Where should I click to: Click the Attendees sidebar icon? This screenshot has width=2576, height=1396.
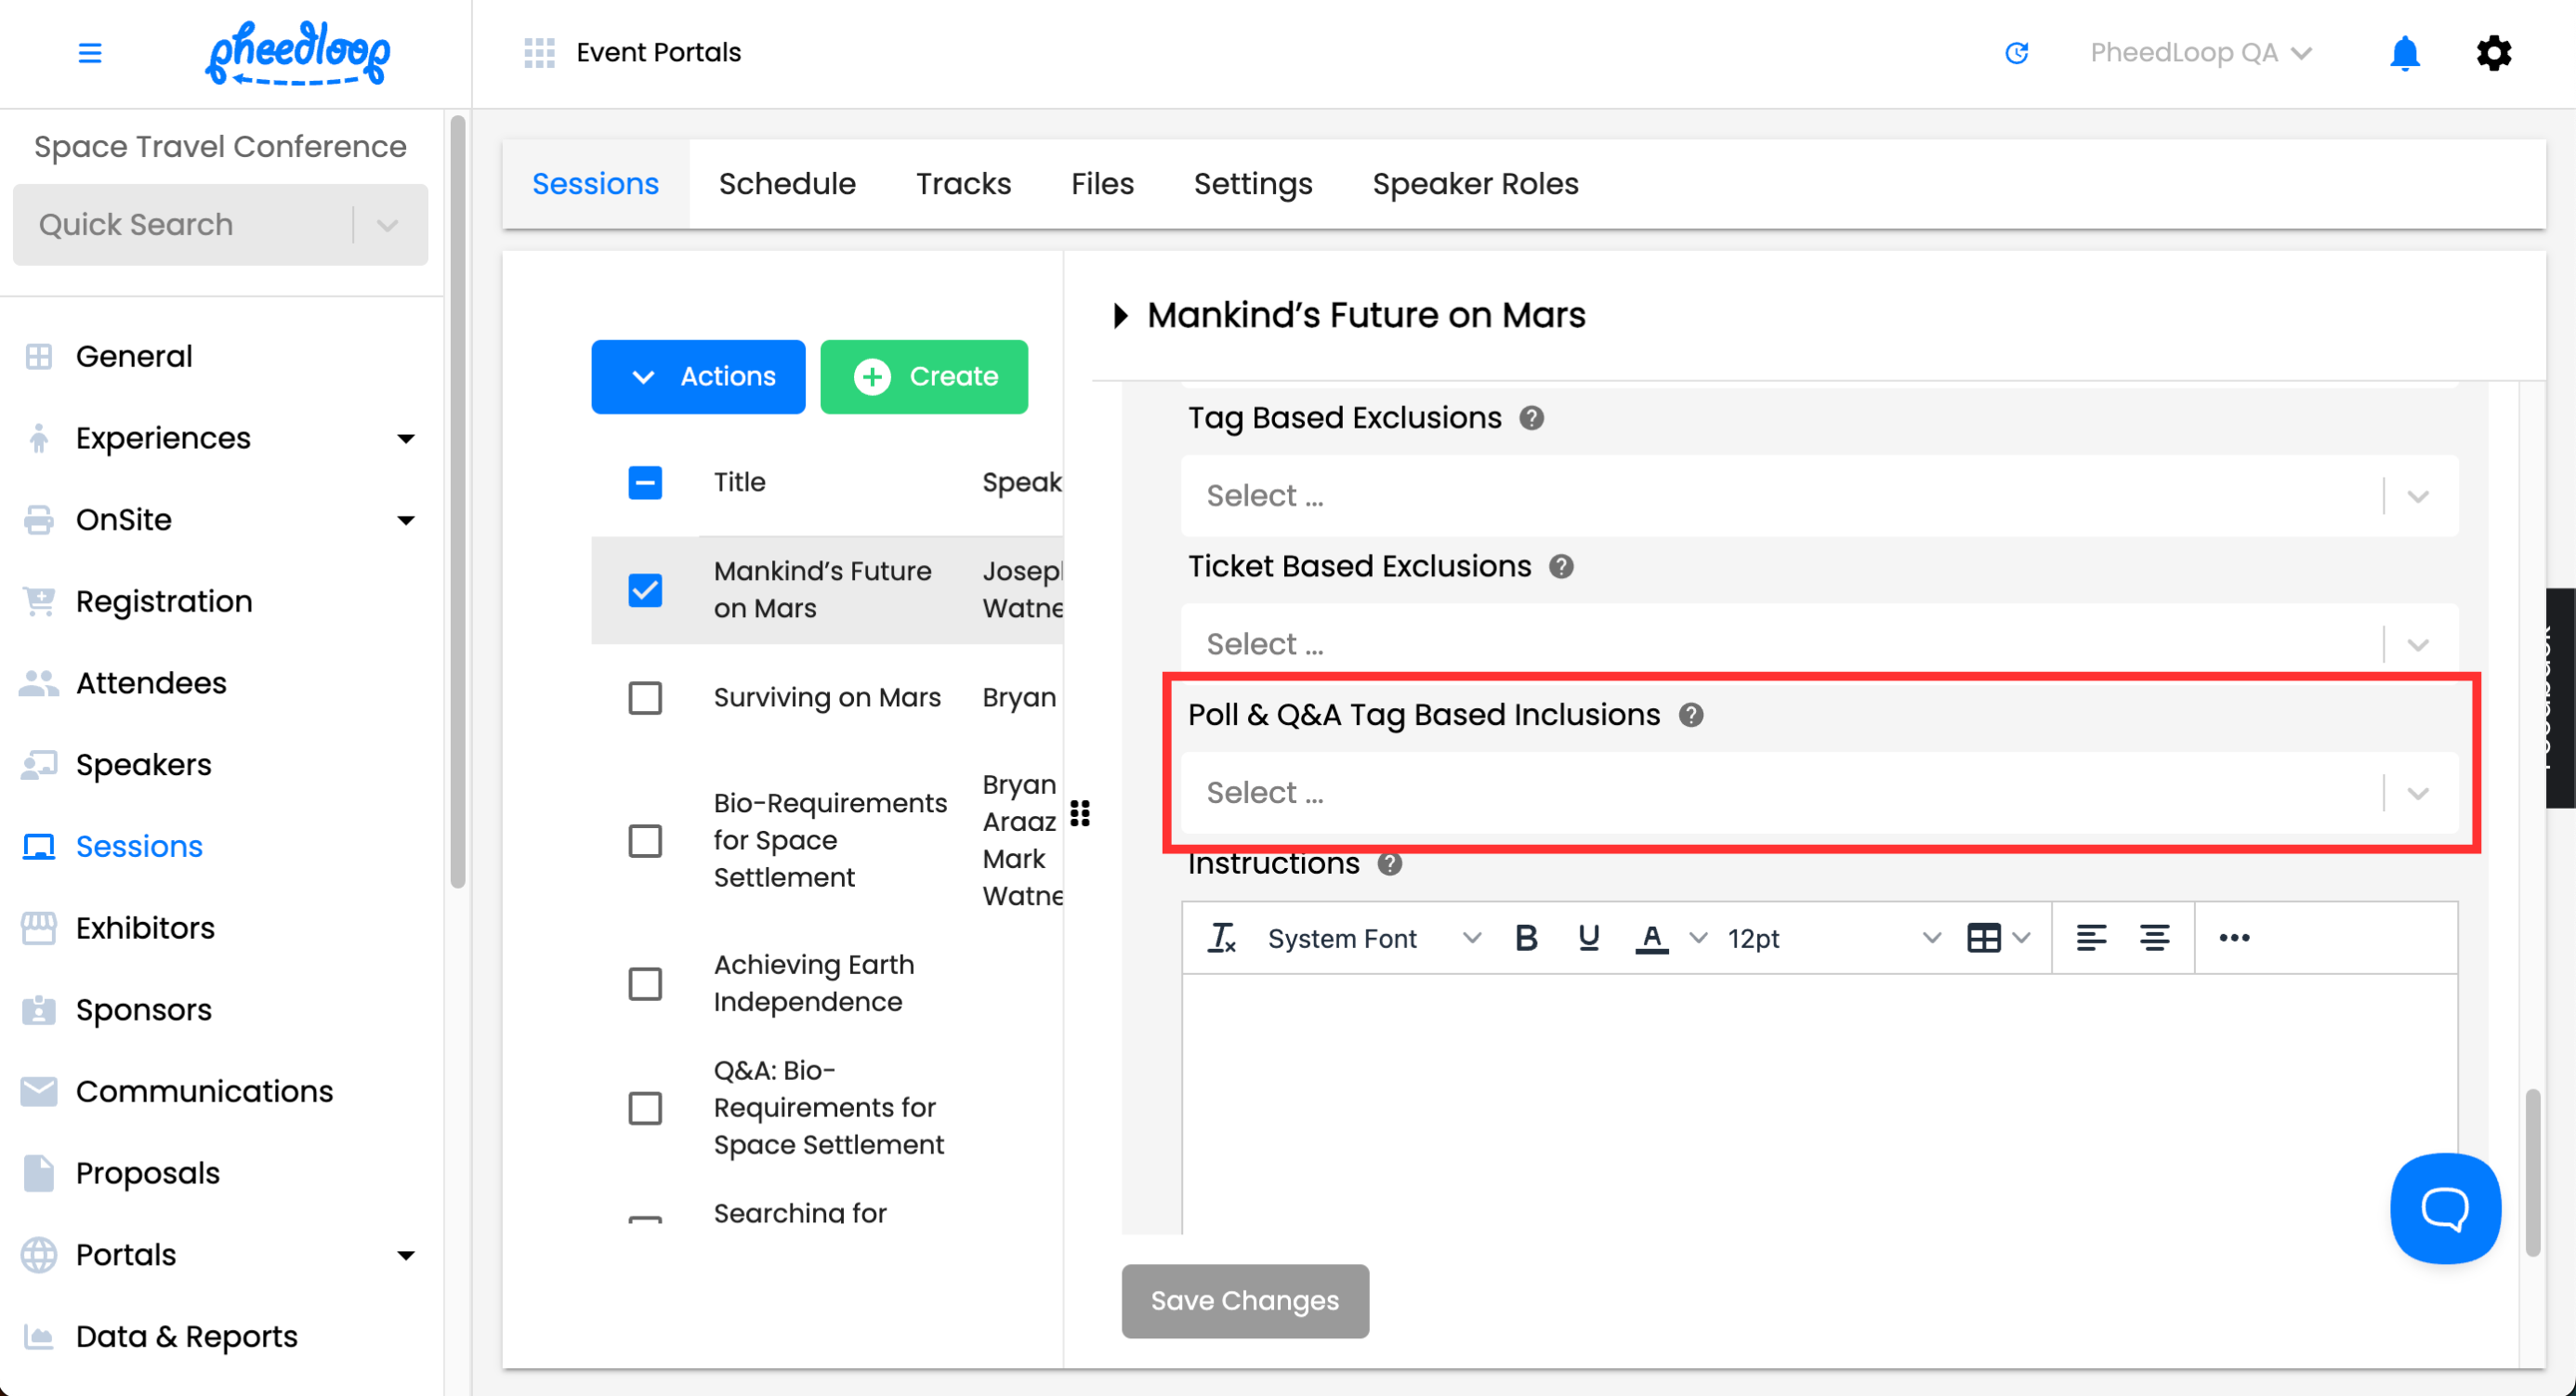click(x=39, y=683)
